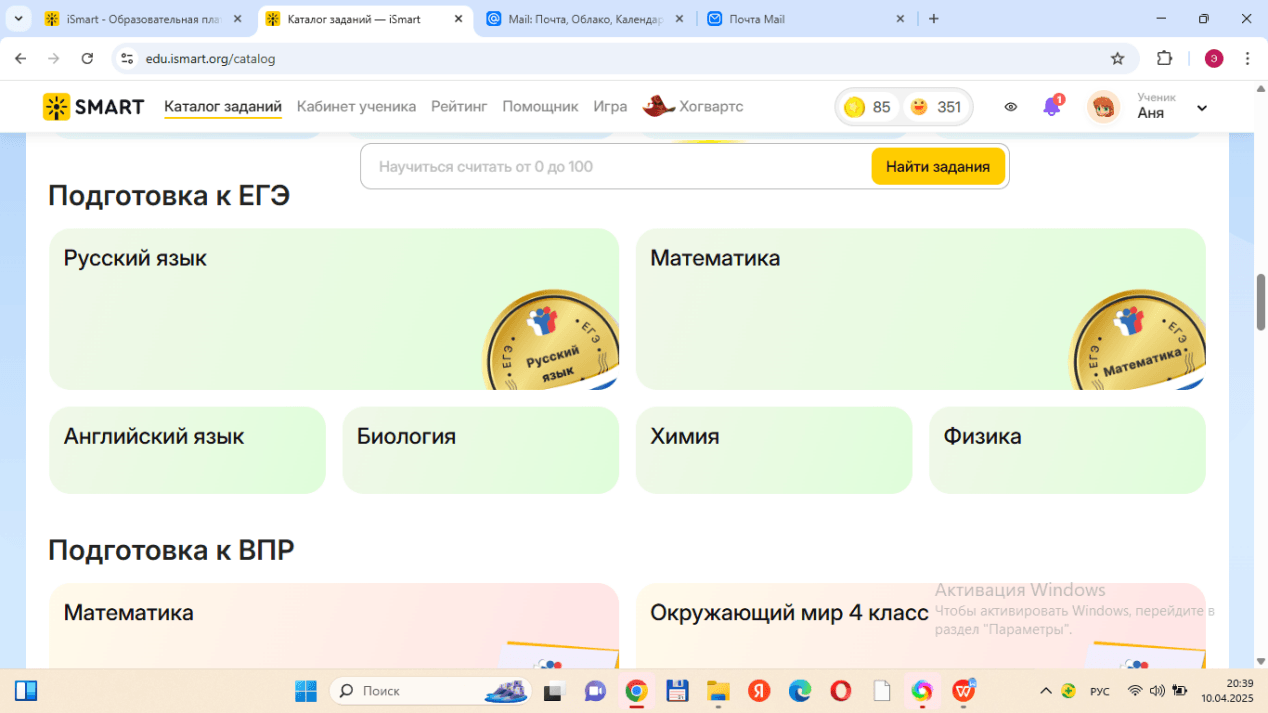Viewport: 1268px width, 713px height.
Task: Open the Физика card
Action: [1067, 450]
